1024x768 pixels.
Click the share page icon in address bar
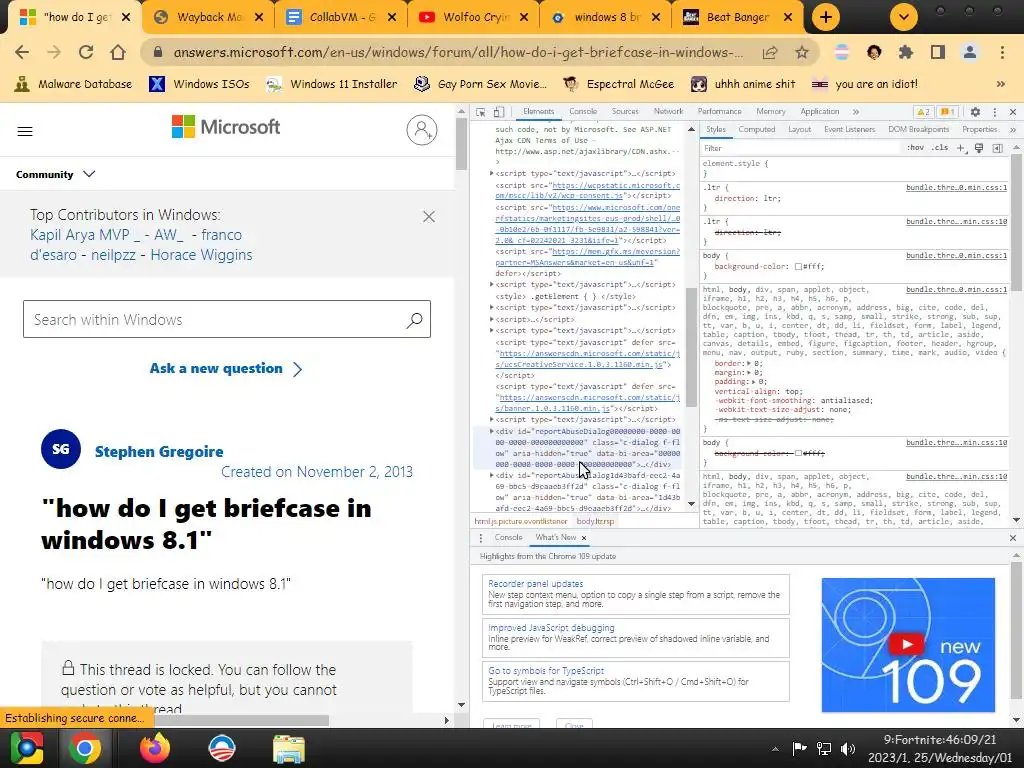coord(770,52)
